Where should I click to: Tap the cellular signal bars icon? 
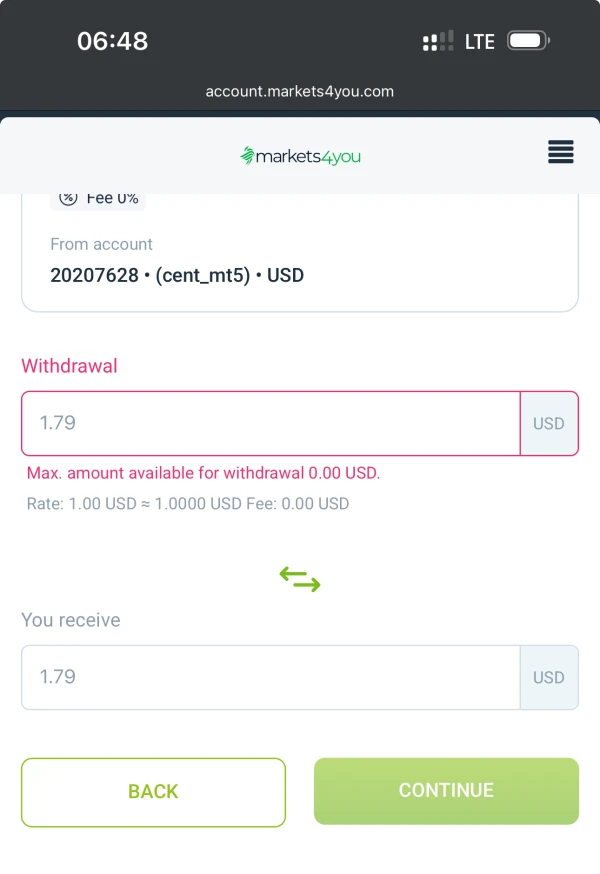[437, 41]
